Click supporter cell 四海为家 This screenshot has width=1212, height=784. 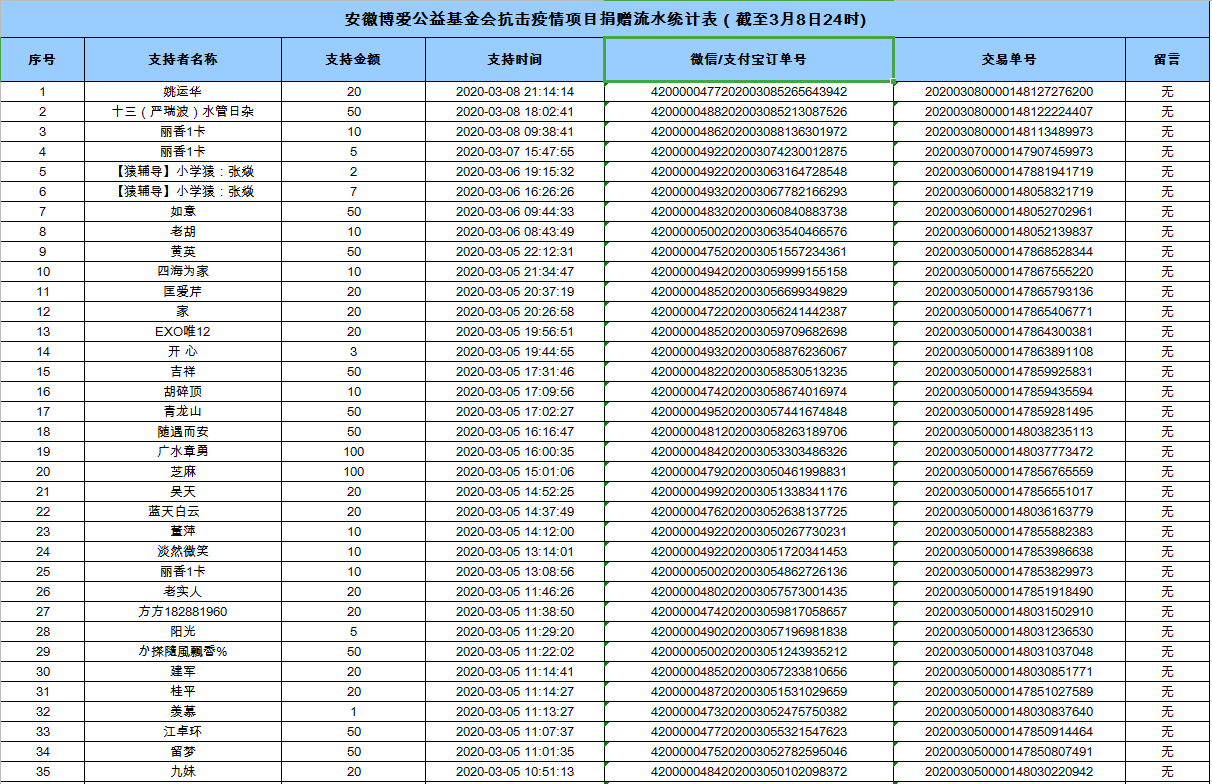(183, 272)
